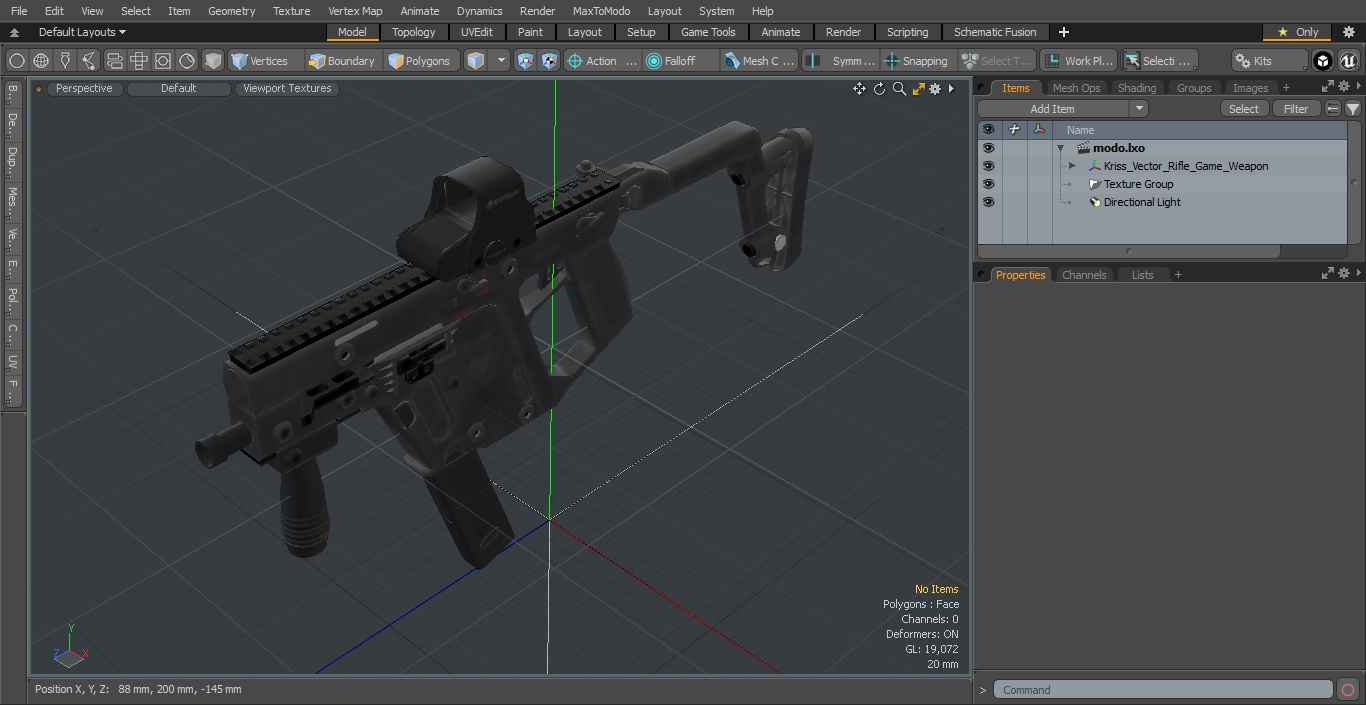
Task: Collapse the modo.lxo scene tree
Action: coord(1060,148)
